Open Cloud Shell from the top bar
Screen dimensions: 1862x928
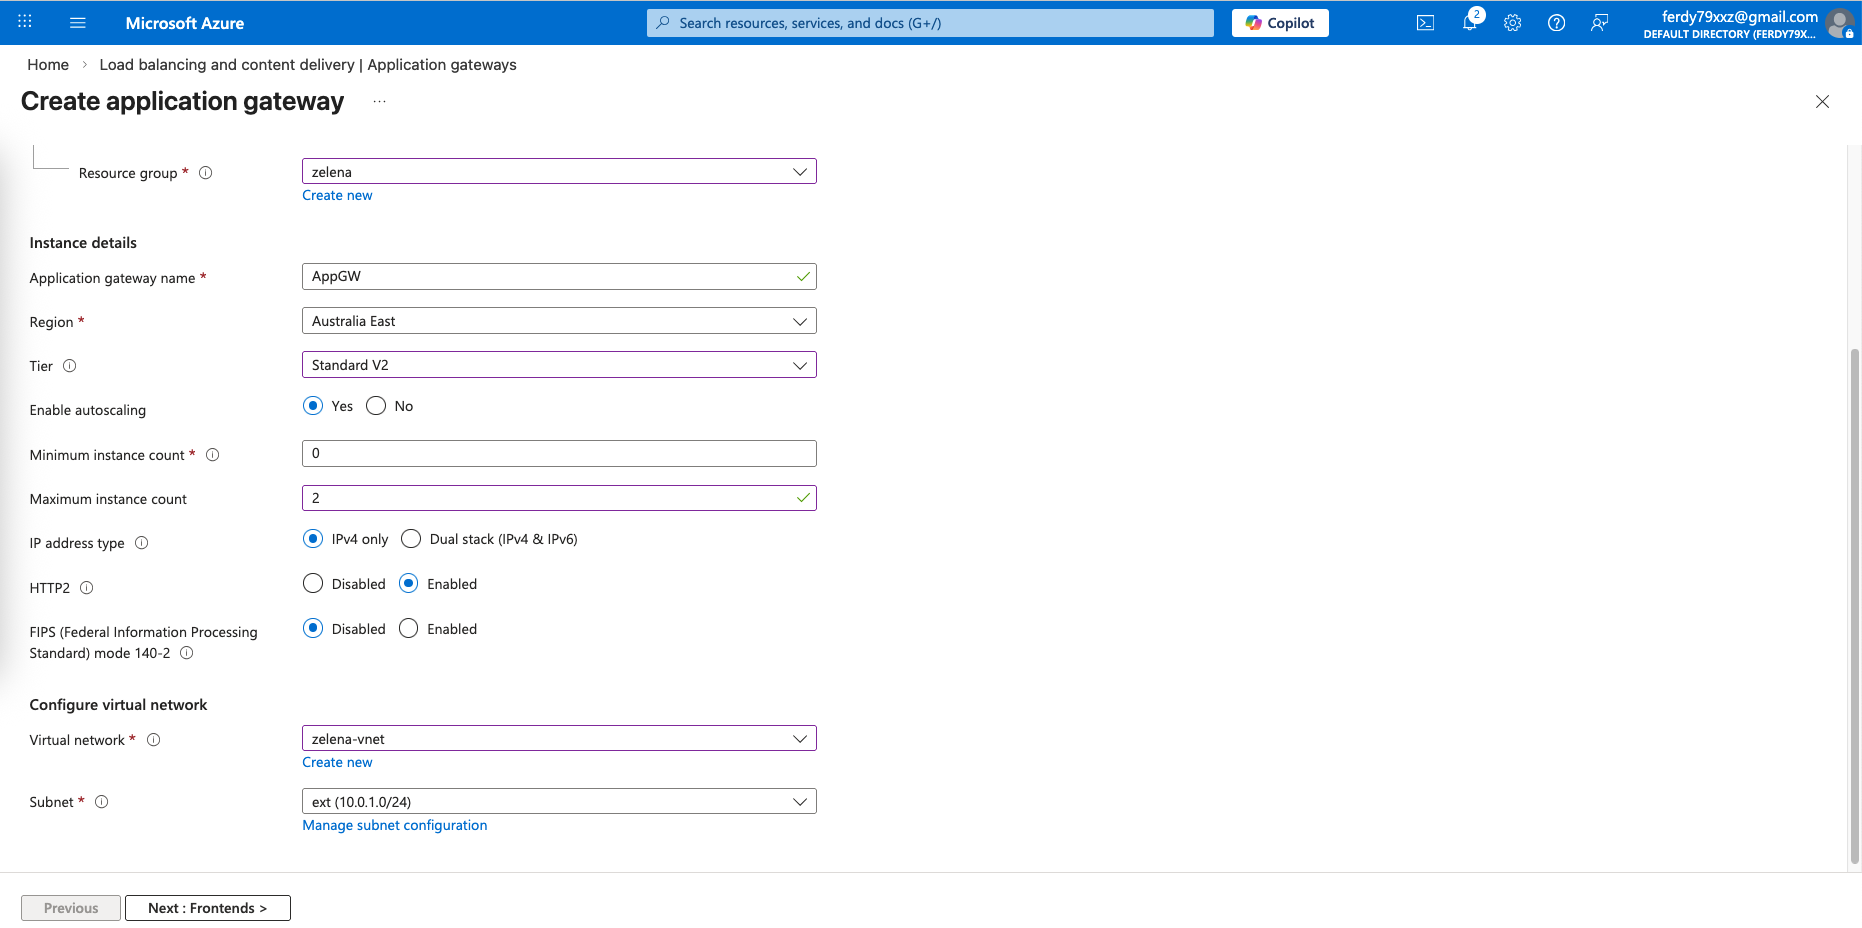coord(1425,23)
